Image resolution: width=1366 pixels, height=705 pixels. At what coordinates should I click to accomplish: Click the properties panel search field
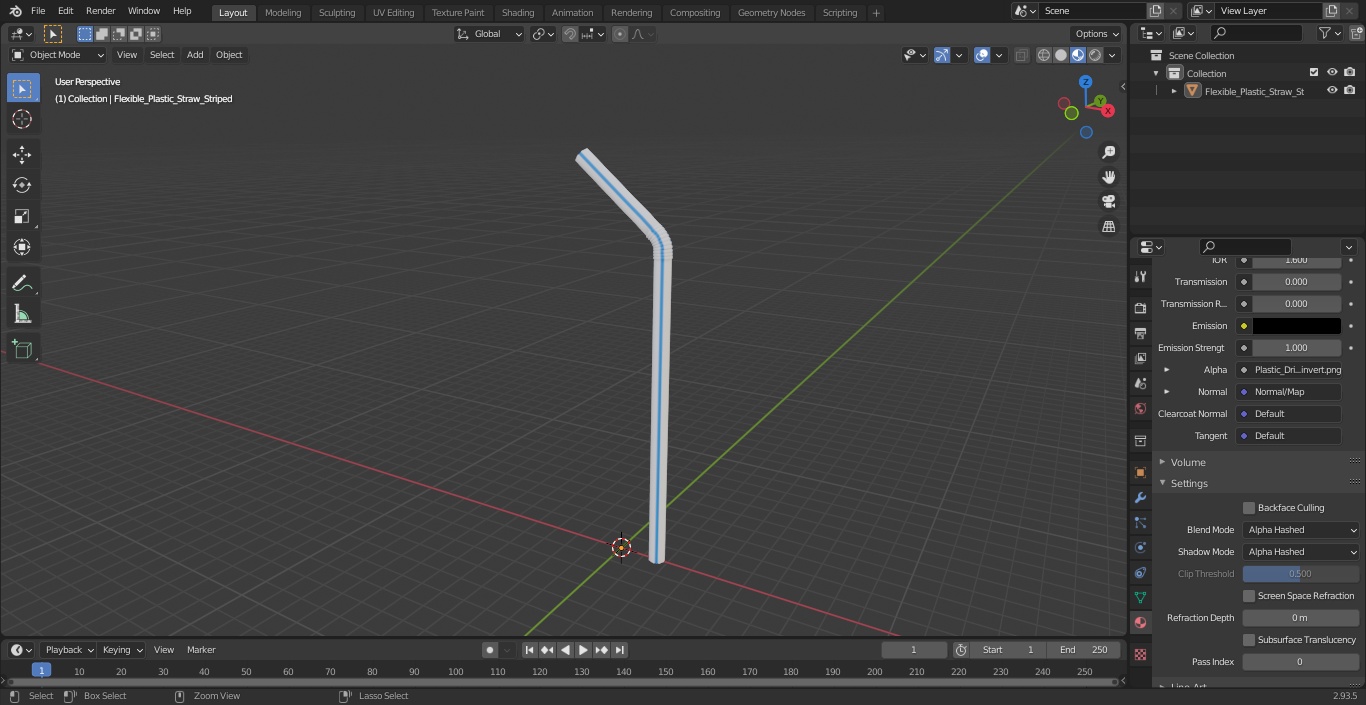(1246, 247)
